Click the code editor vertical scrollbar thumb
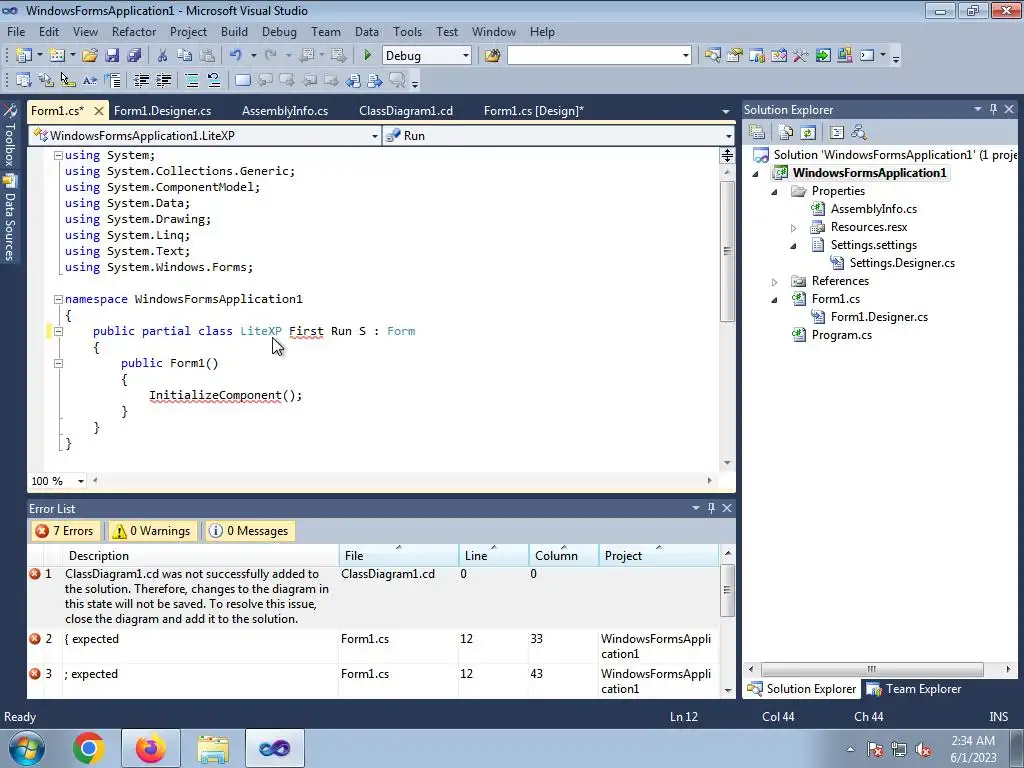1024x768 pixels. click(x=727, y=251)
